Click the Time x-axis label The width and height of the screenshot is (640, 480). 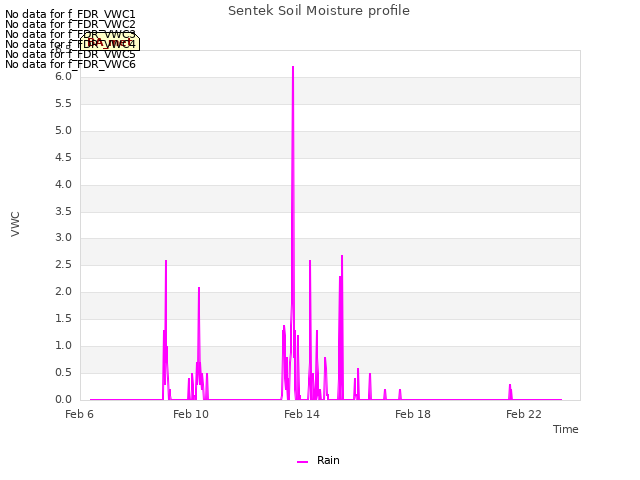tap(565, 429)
